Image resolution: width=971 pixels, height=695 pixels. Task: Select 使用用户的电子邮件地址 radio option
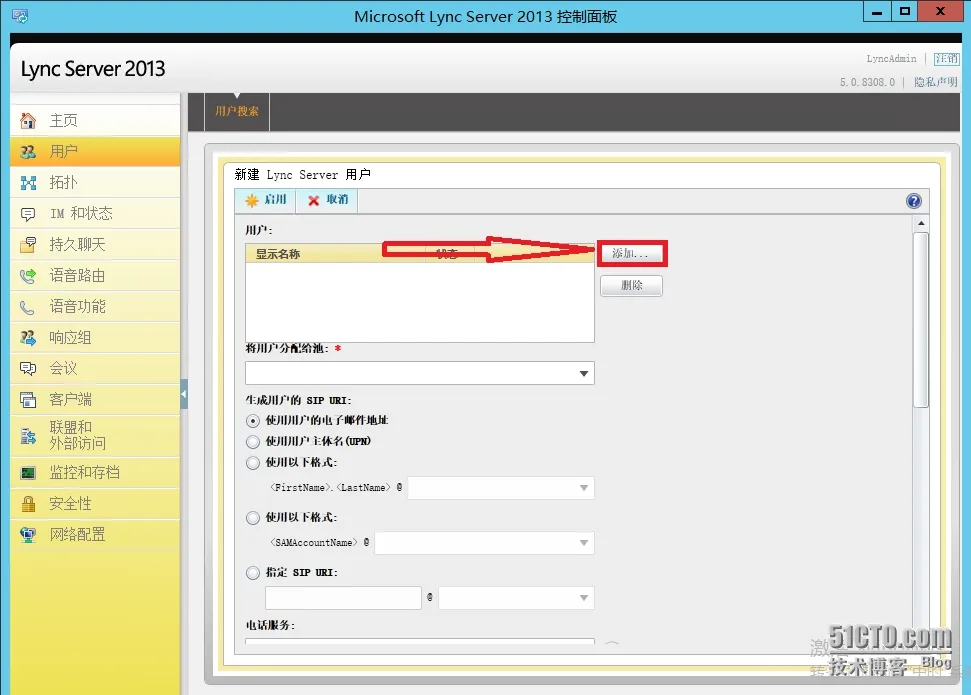pyautogui.click(x=253, y=421)
